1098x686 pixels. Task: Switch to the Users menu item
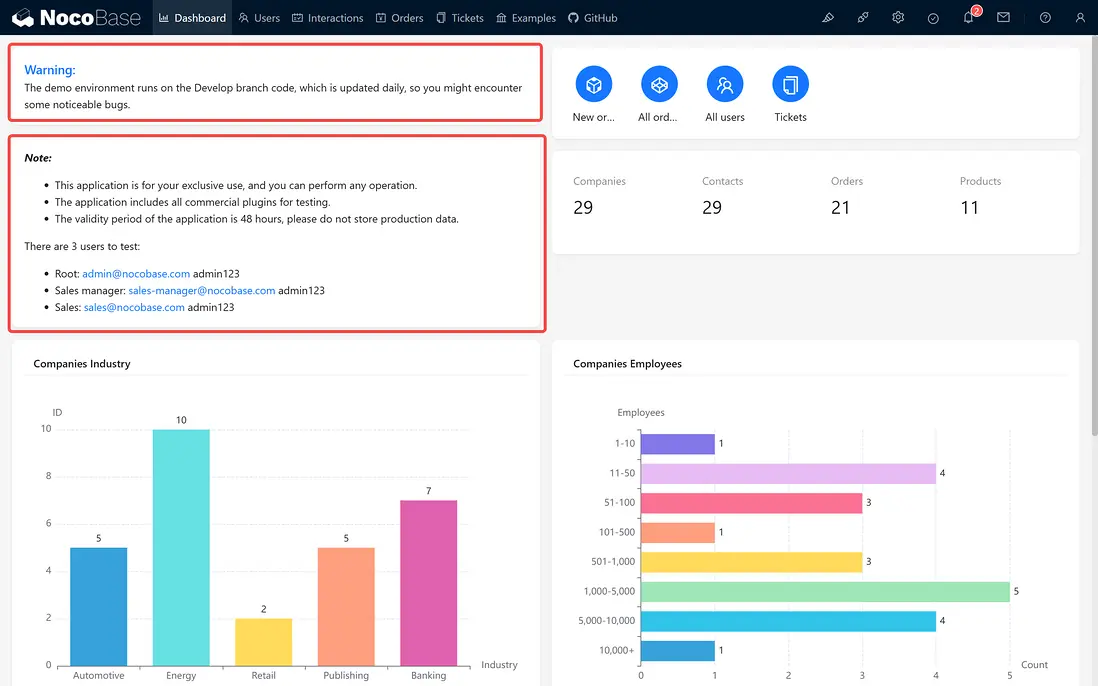click(x=259, y=18)
